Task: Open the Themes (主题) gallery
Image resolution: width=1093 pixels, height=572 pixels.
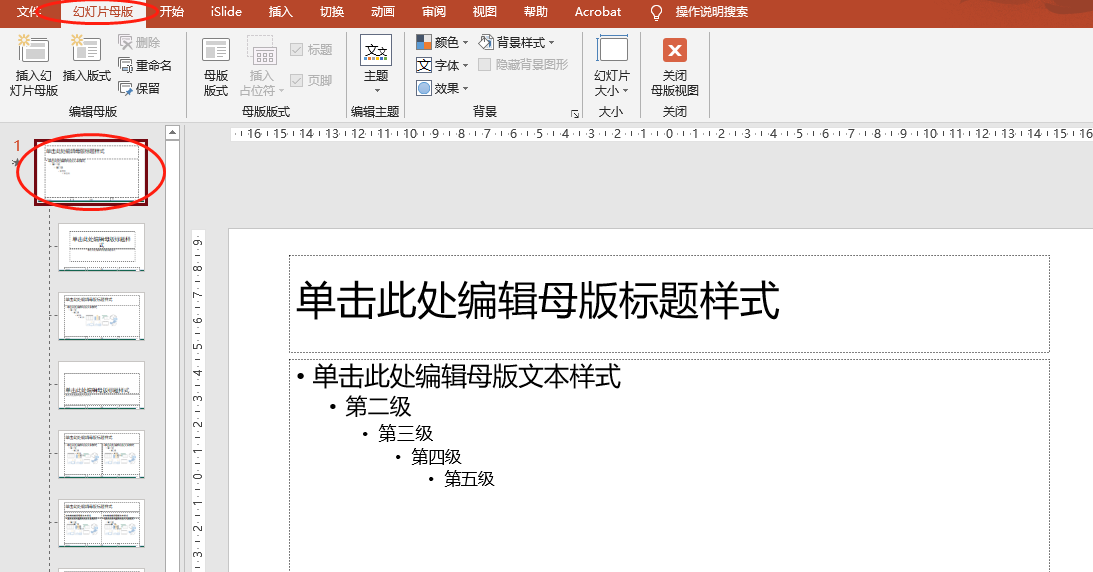Action: click(376, 64)
